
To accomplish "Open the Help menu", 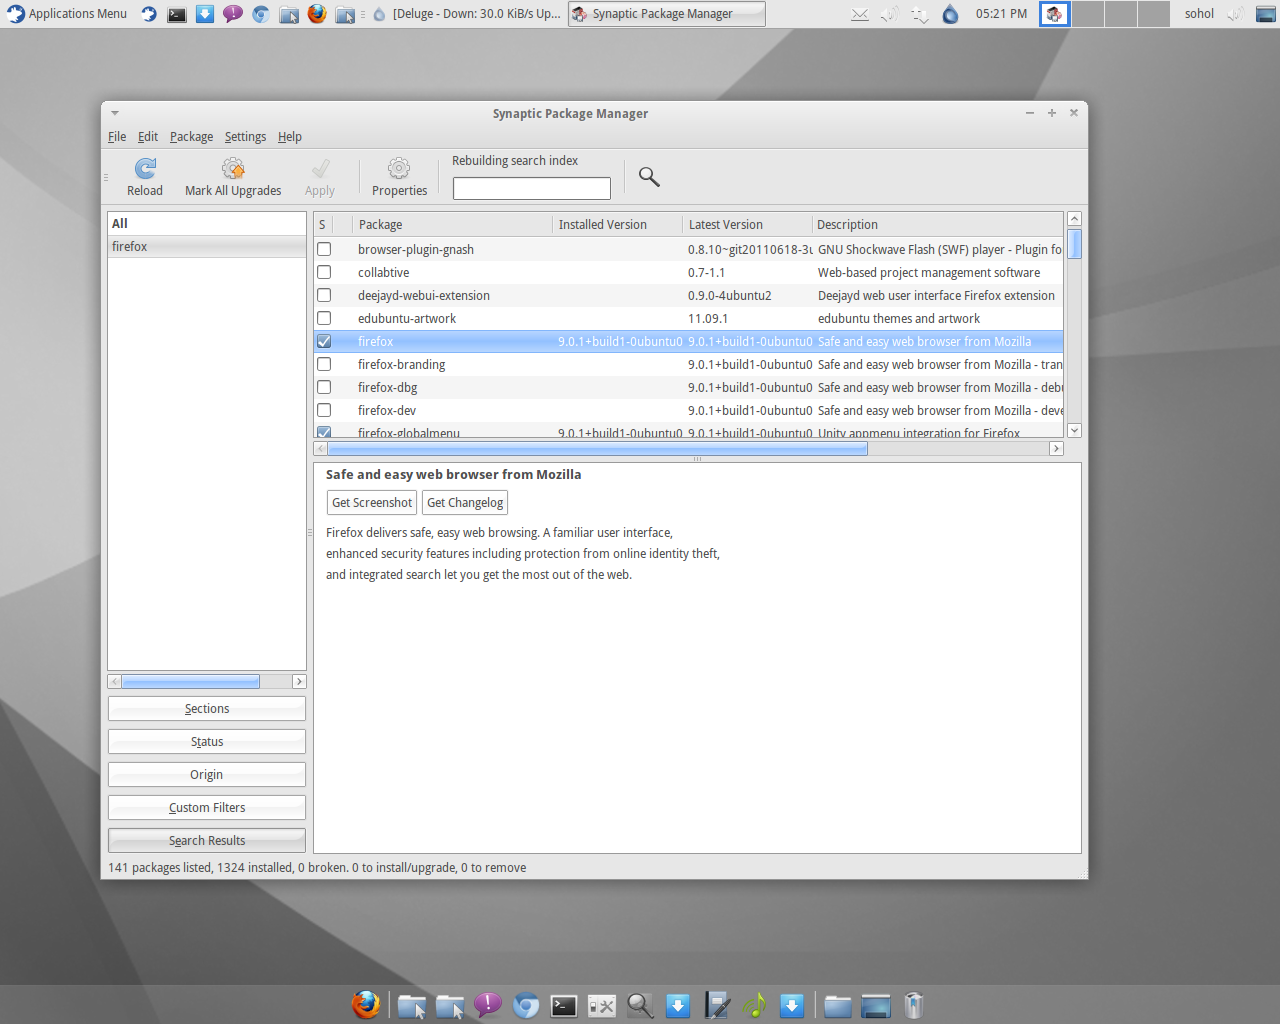I will pyautogui.click(x=290, y=137).
